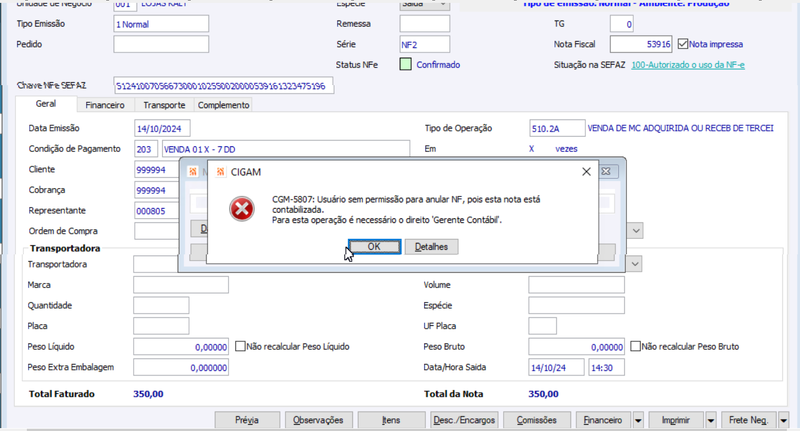
Task: Switch to the Transporte tab
Action: click(x=164, y=105)
